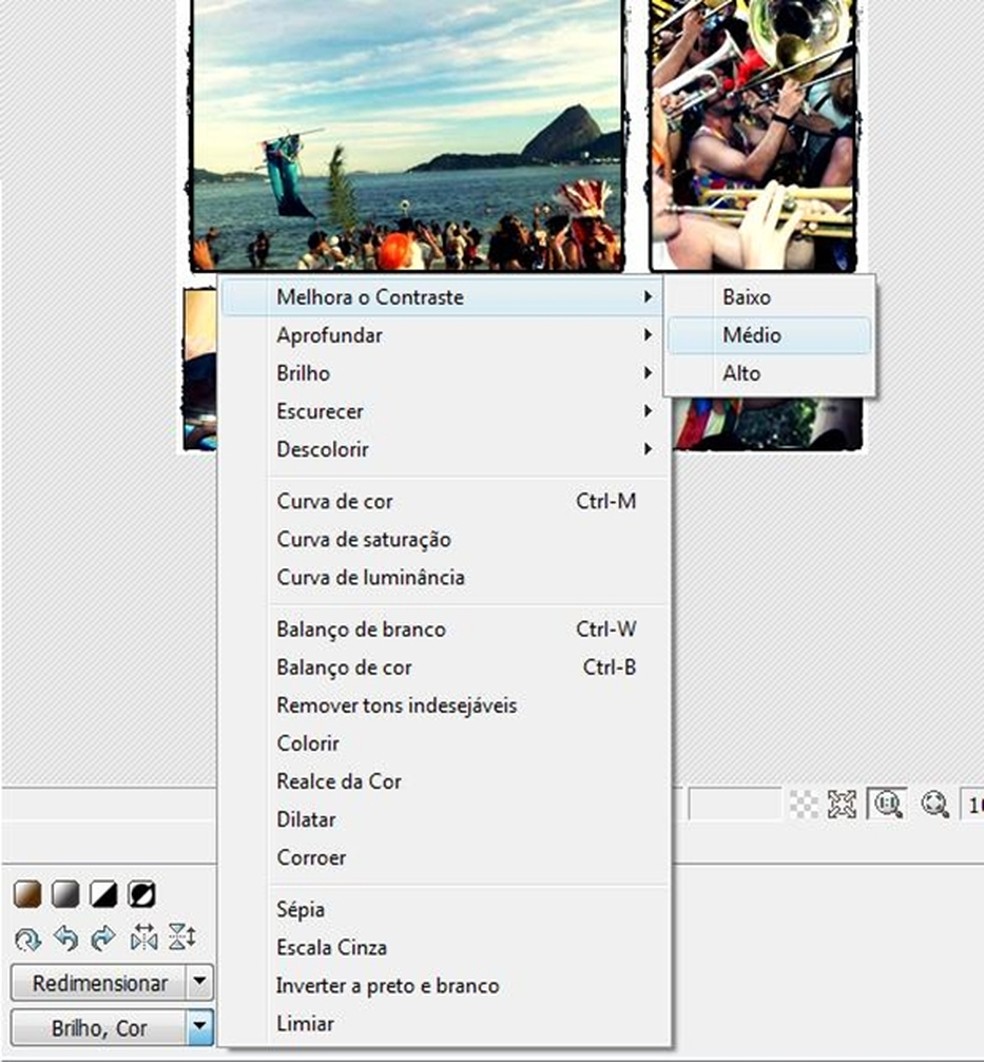Open Curva de luminância
The height and width of the screenshot is (1062, 984).
444,577
